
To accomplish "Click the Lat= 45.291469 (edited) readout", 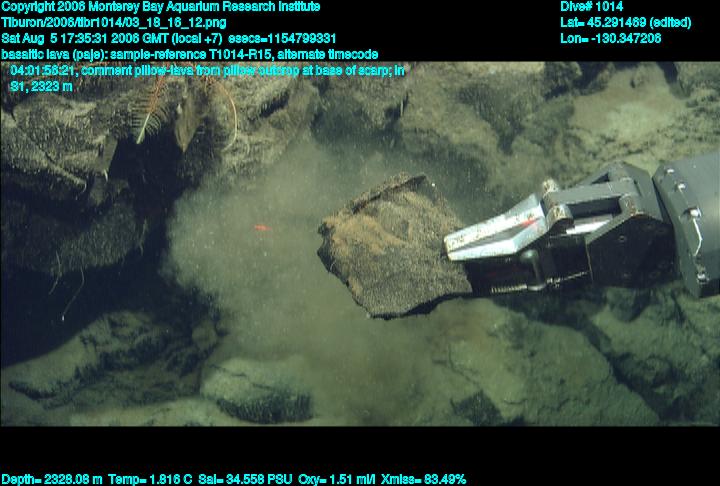I will point(625,23).
